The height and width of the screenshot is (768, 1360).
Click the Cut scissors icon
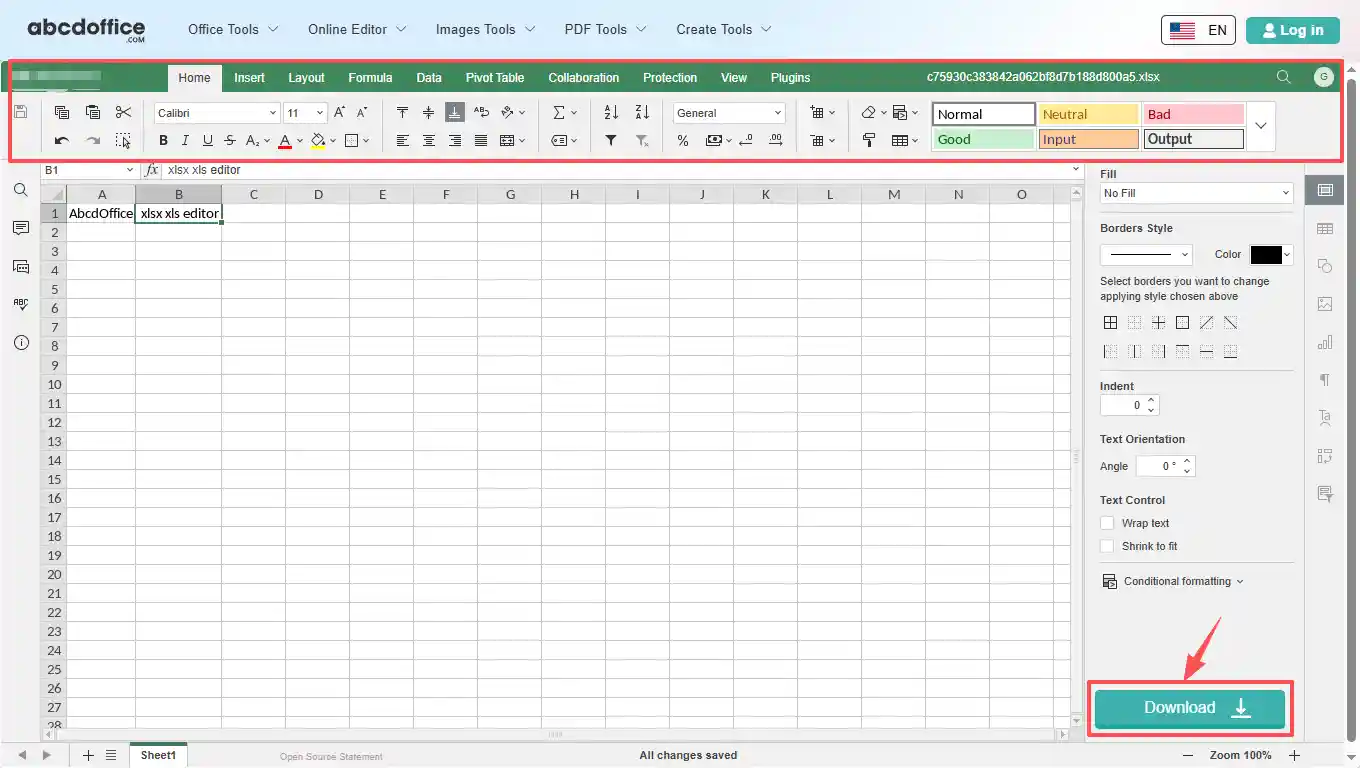pyautogui.click(x=123, y=113)
